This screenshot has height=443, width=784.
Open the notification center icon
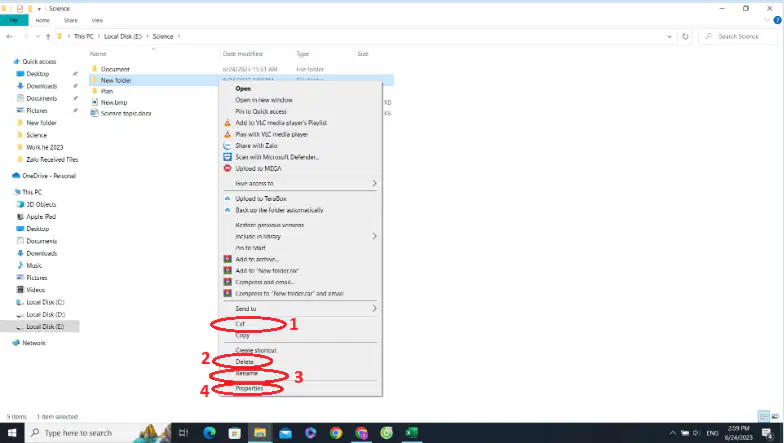coord(768,433)
